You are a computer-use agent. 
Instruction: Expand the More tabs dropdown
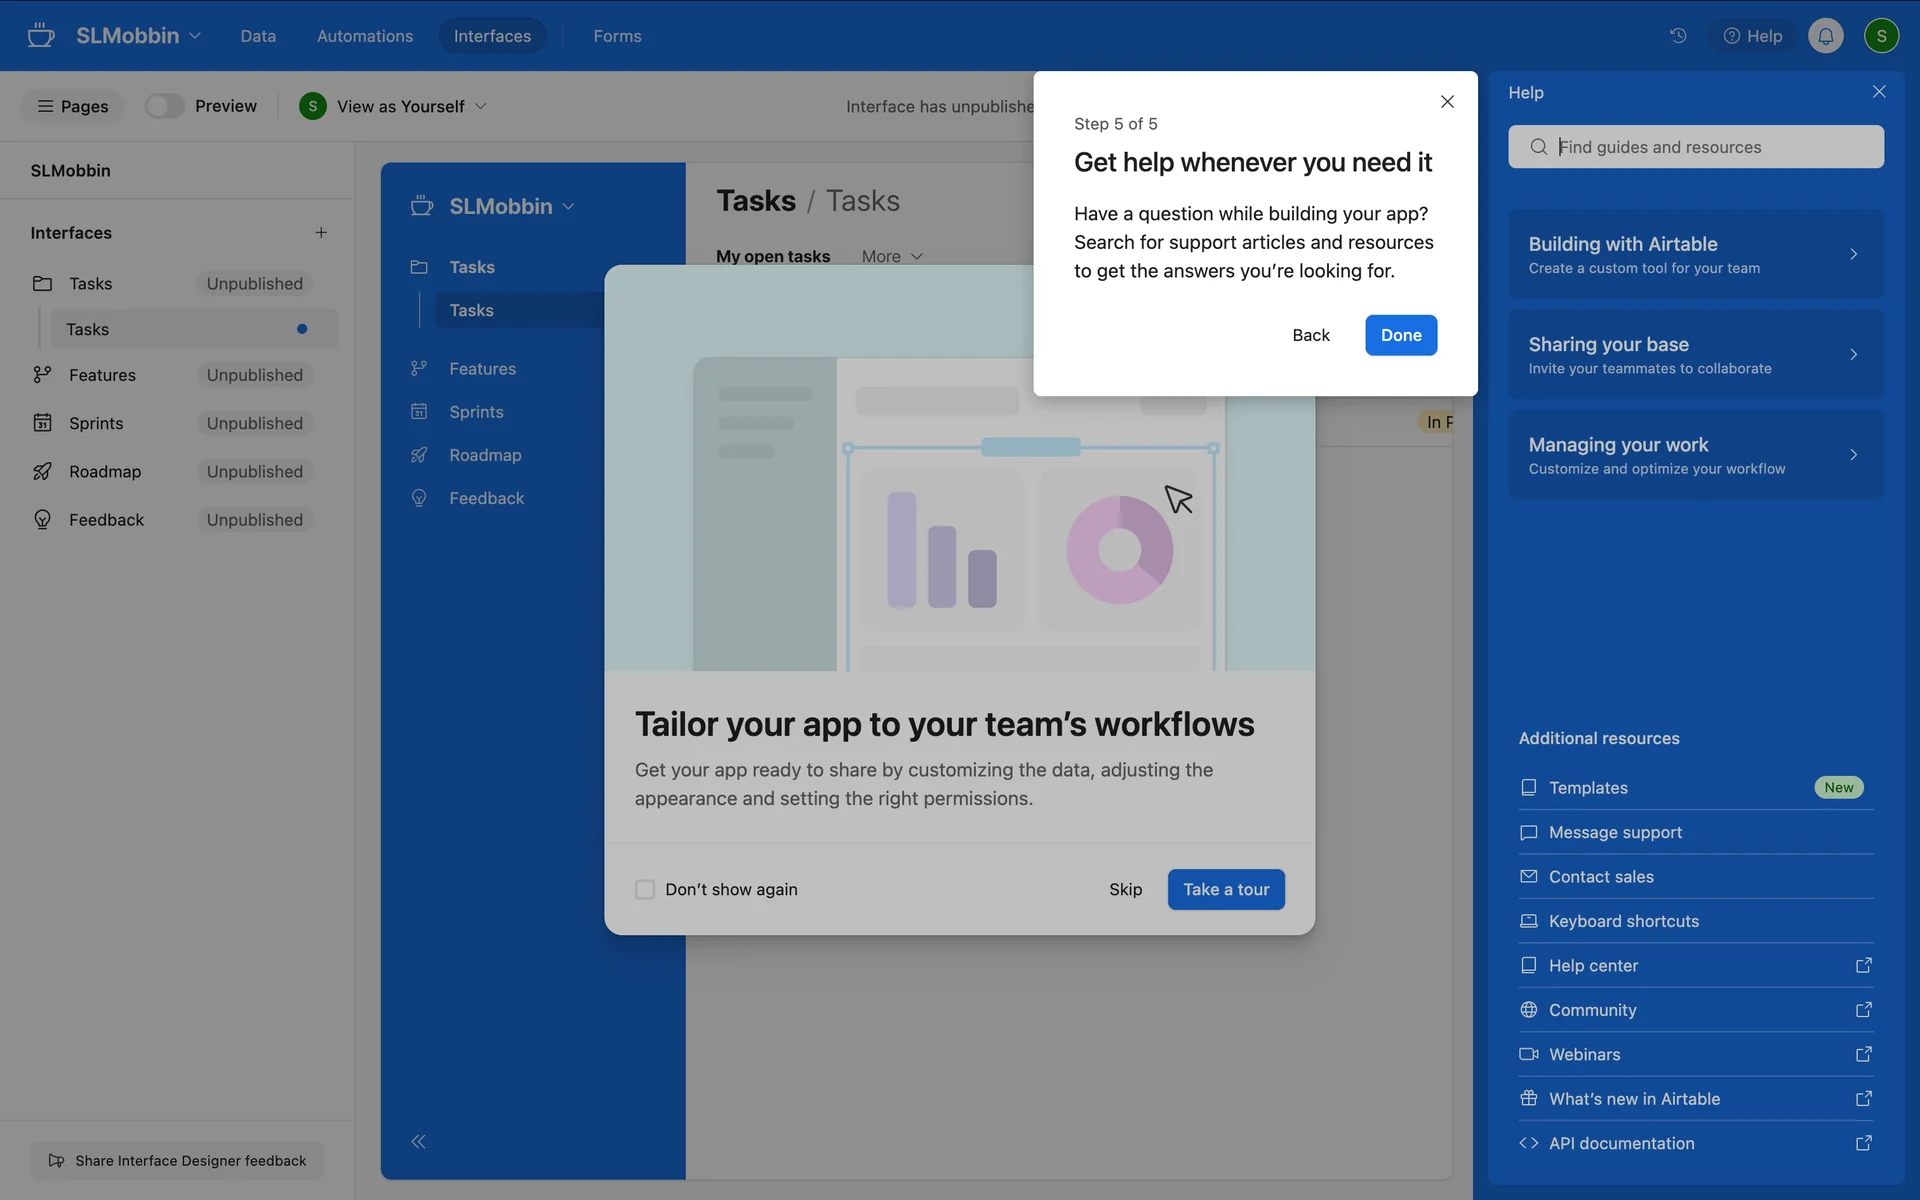coord(892,256)
